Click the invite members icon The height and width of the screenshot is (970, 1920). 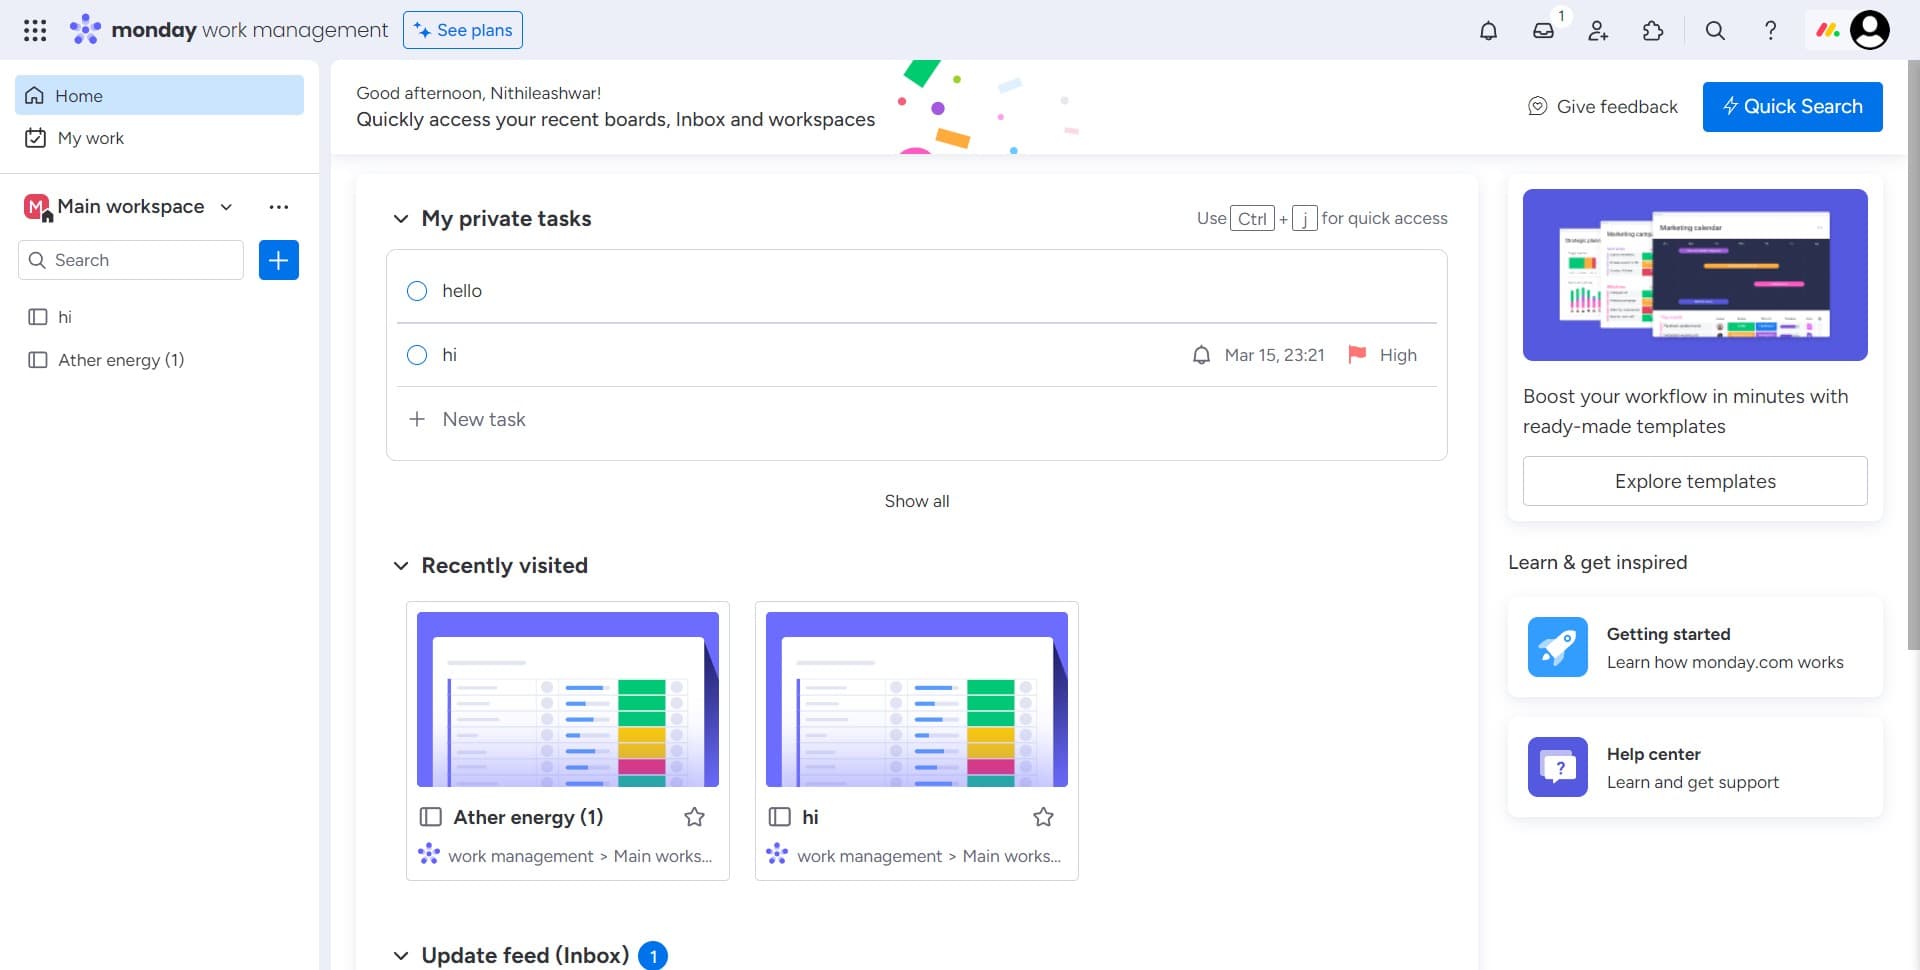1598,31
